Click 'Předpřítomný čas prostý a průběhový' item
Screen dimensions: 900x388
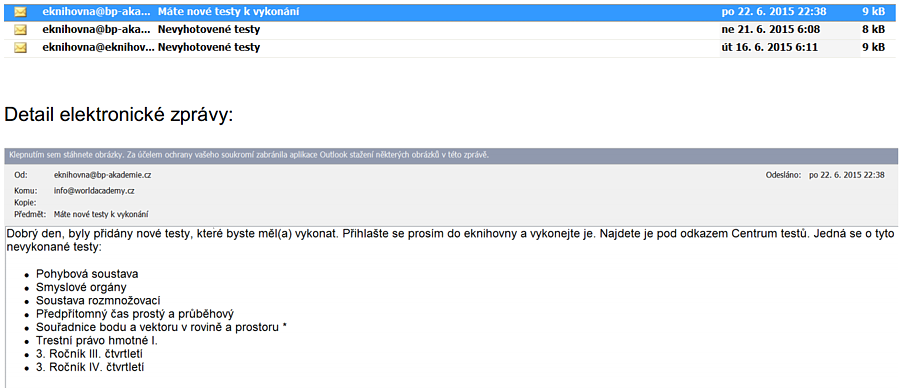(135, 314)
